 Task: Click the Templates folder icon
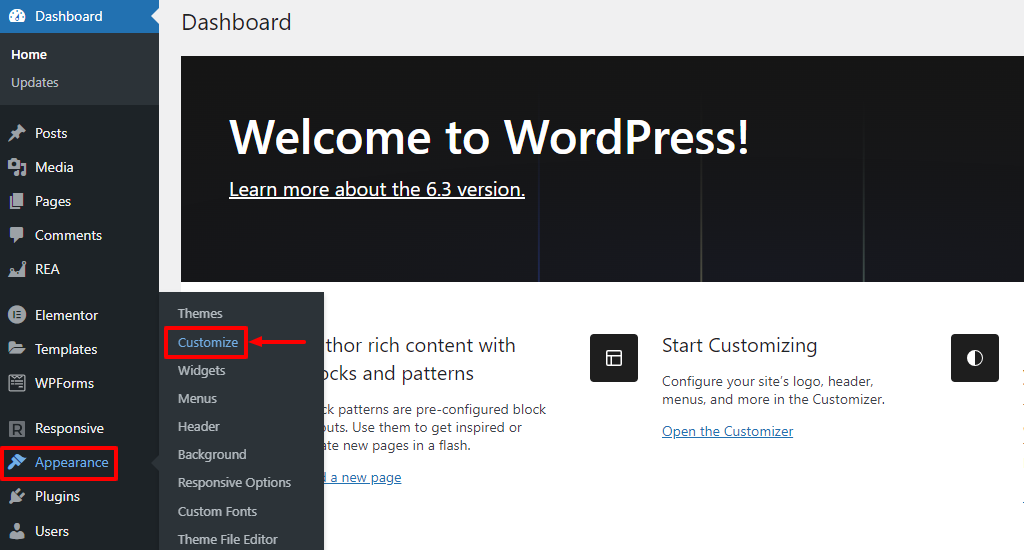tap(17, 349)
